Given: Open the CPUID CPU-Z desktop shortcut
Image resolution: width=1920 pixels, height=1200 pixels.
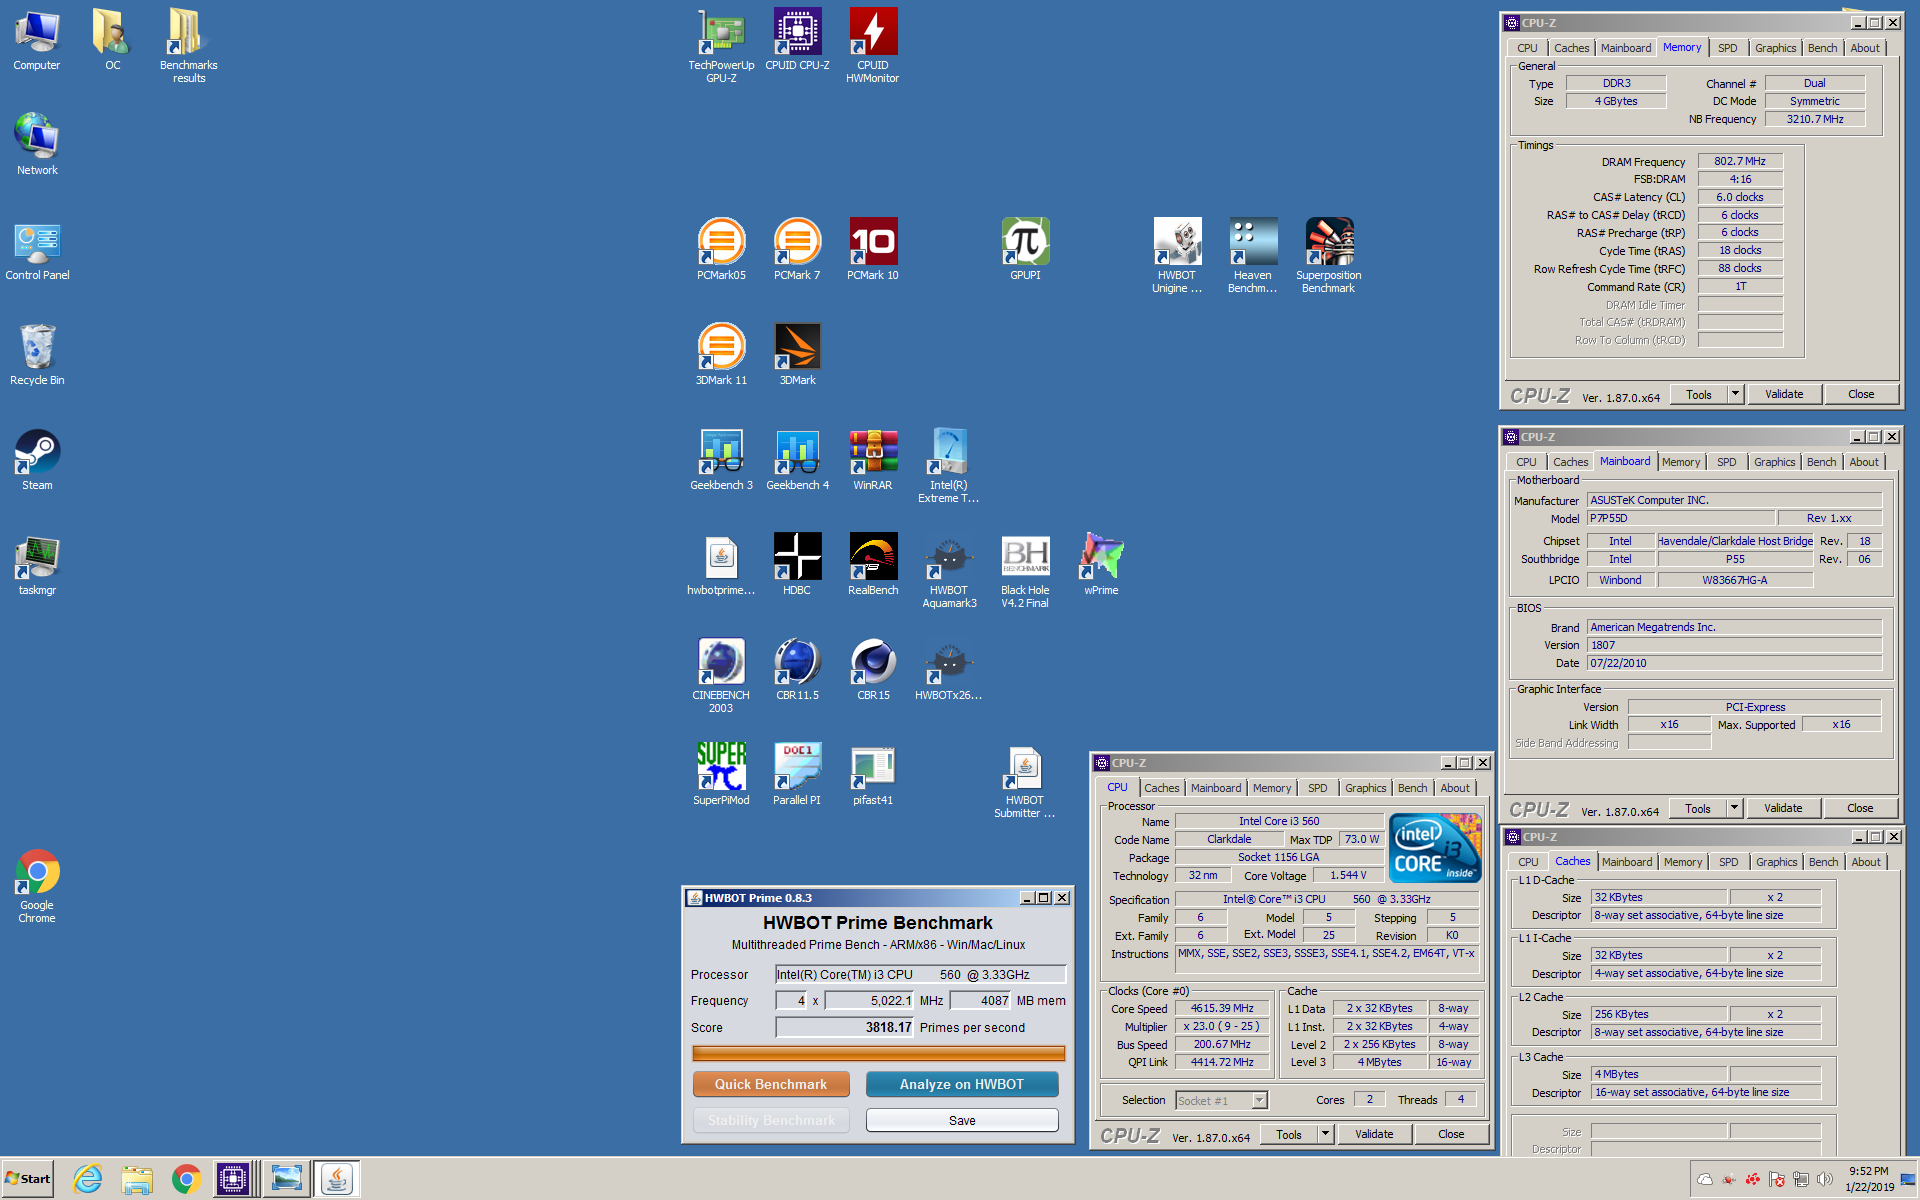Looking at the screenshot, I should (797, 40).
